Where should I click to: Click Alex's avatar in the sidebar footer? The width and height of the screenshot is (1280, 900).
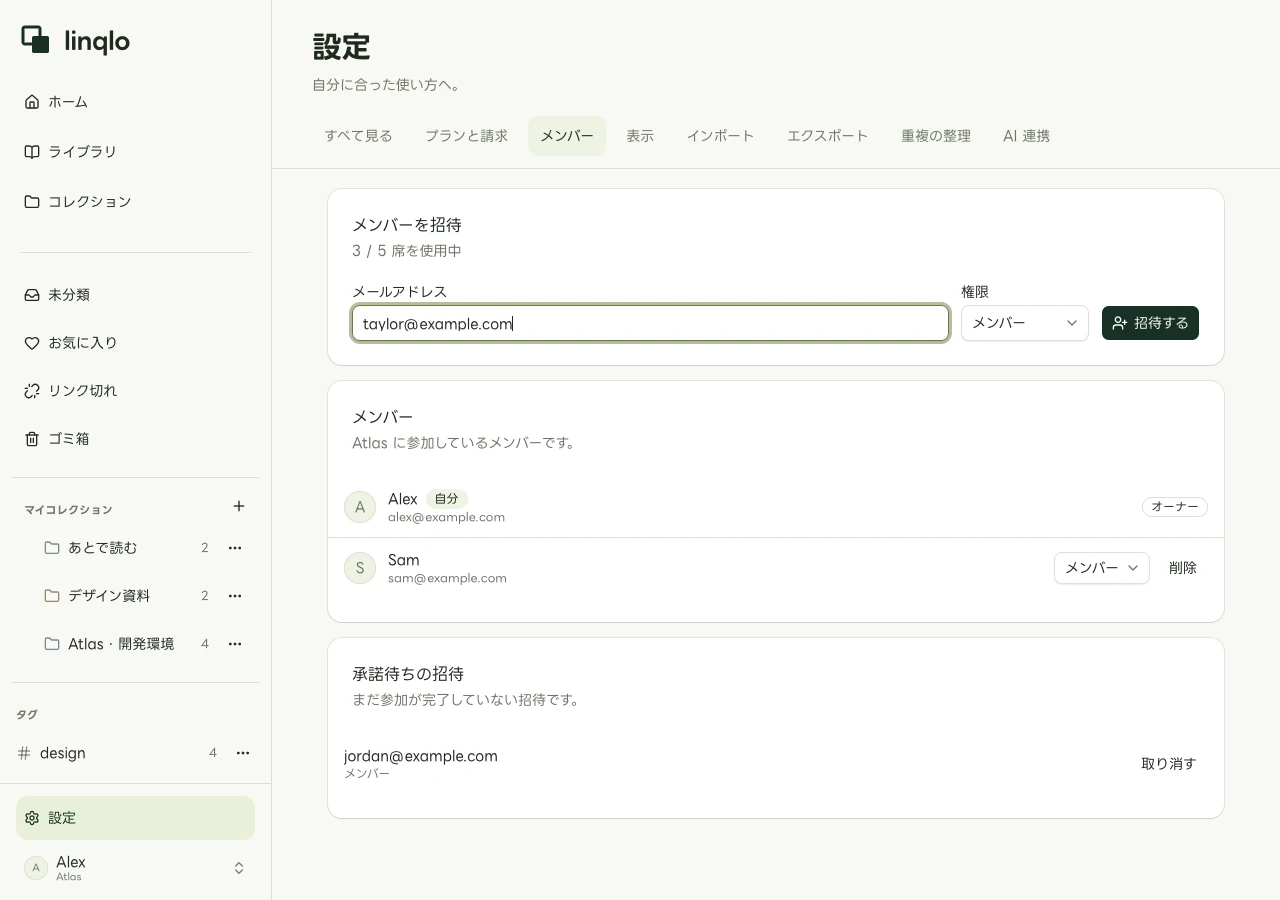click(36, 868)
